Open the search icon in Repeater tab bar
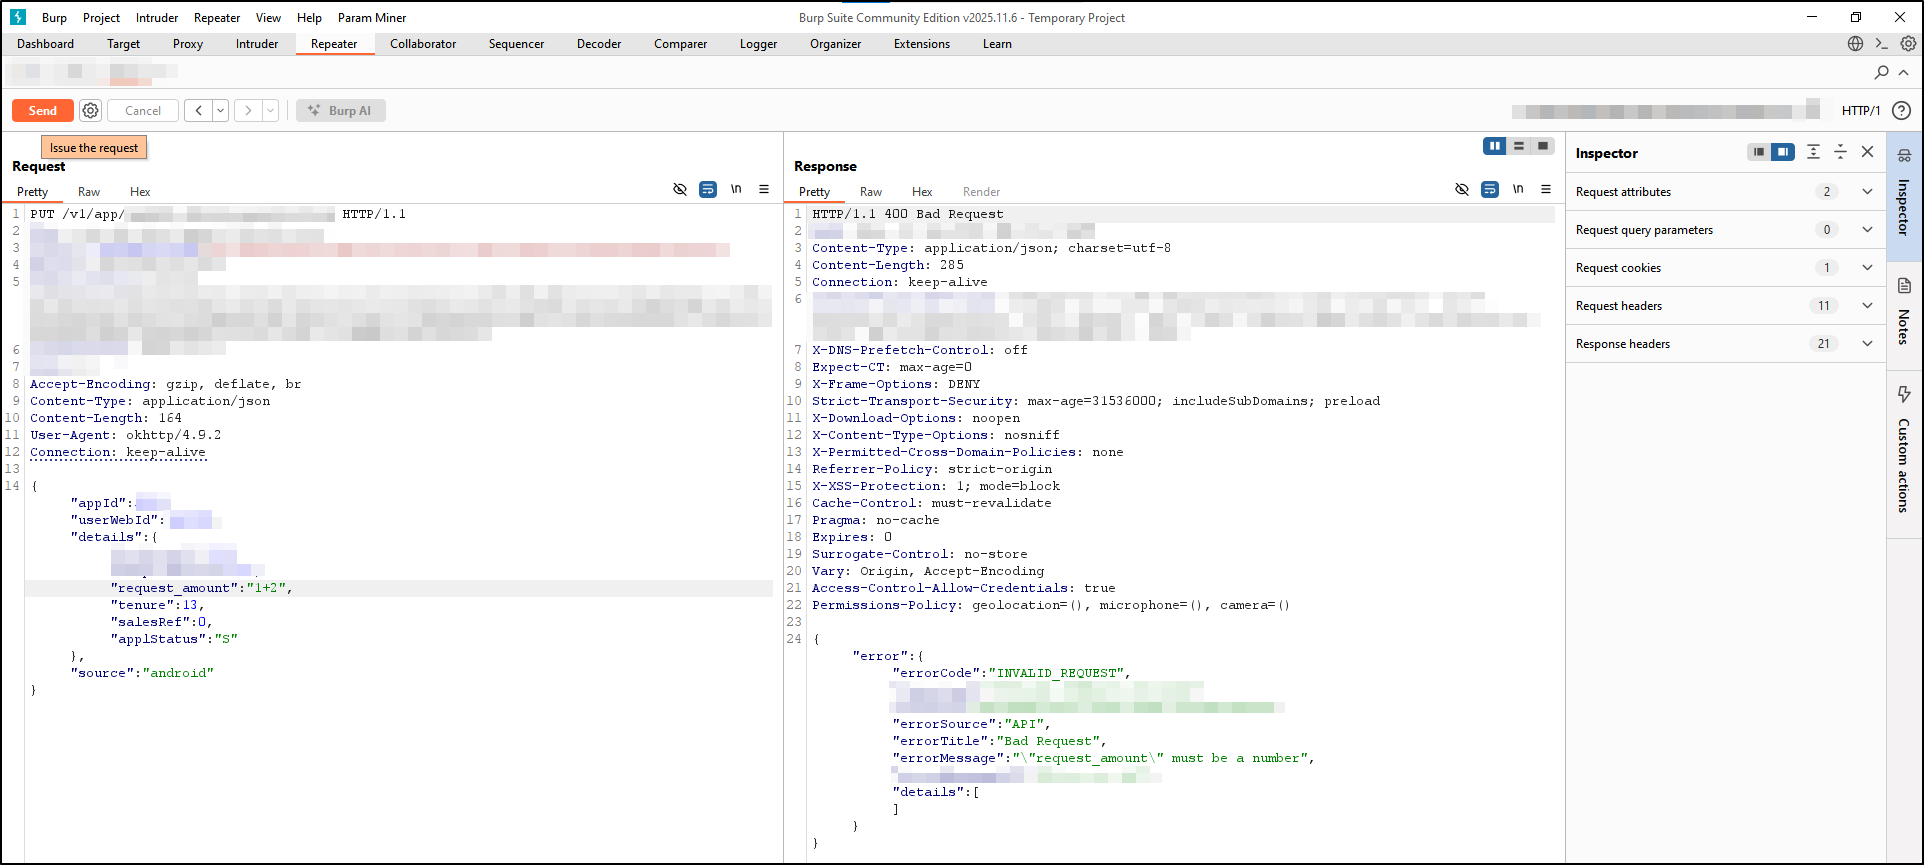 pos(1881,72)
